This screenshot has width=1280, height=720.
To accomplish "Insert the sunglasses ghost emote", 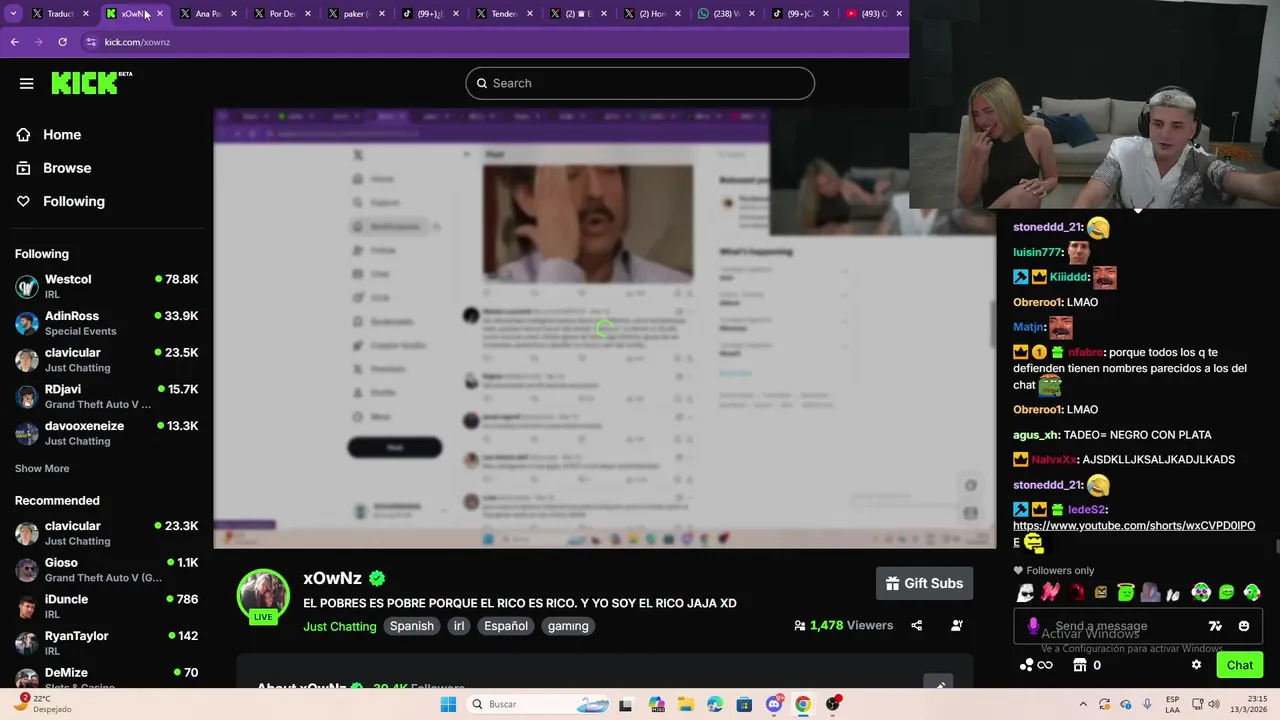I will tap(1025, 593).
